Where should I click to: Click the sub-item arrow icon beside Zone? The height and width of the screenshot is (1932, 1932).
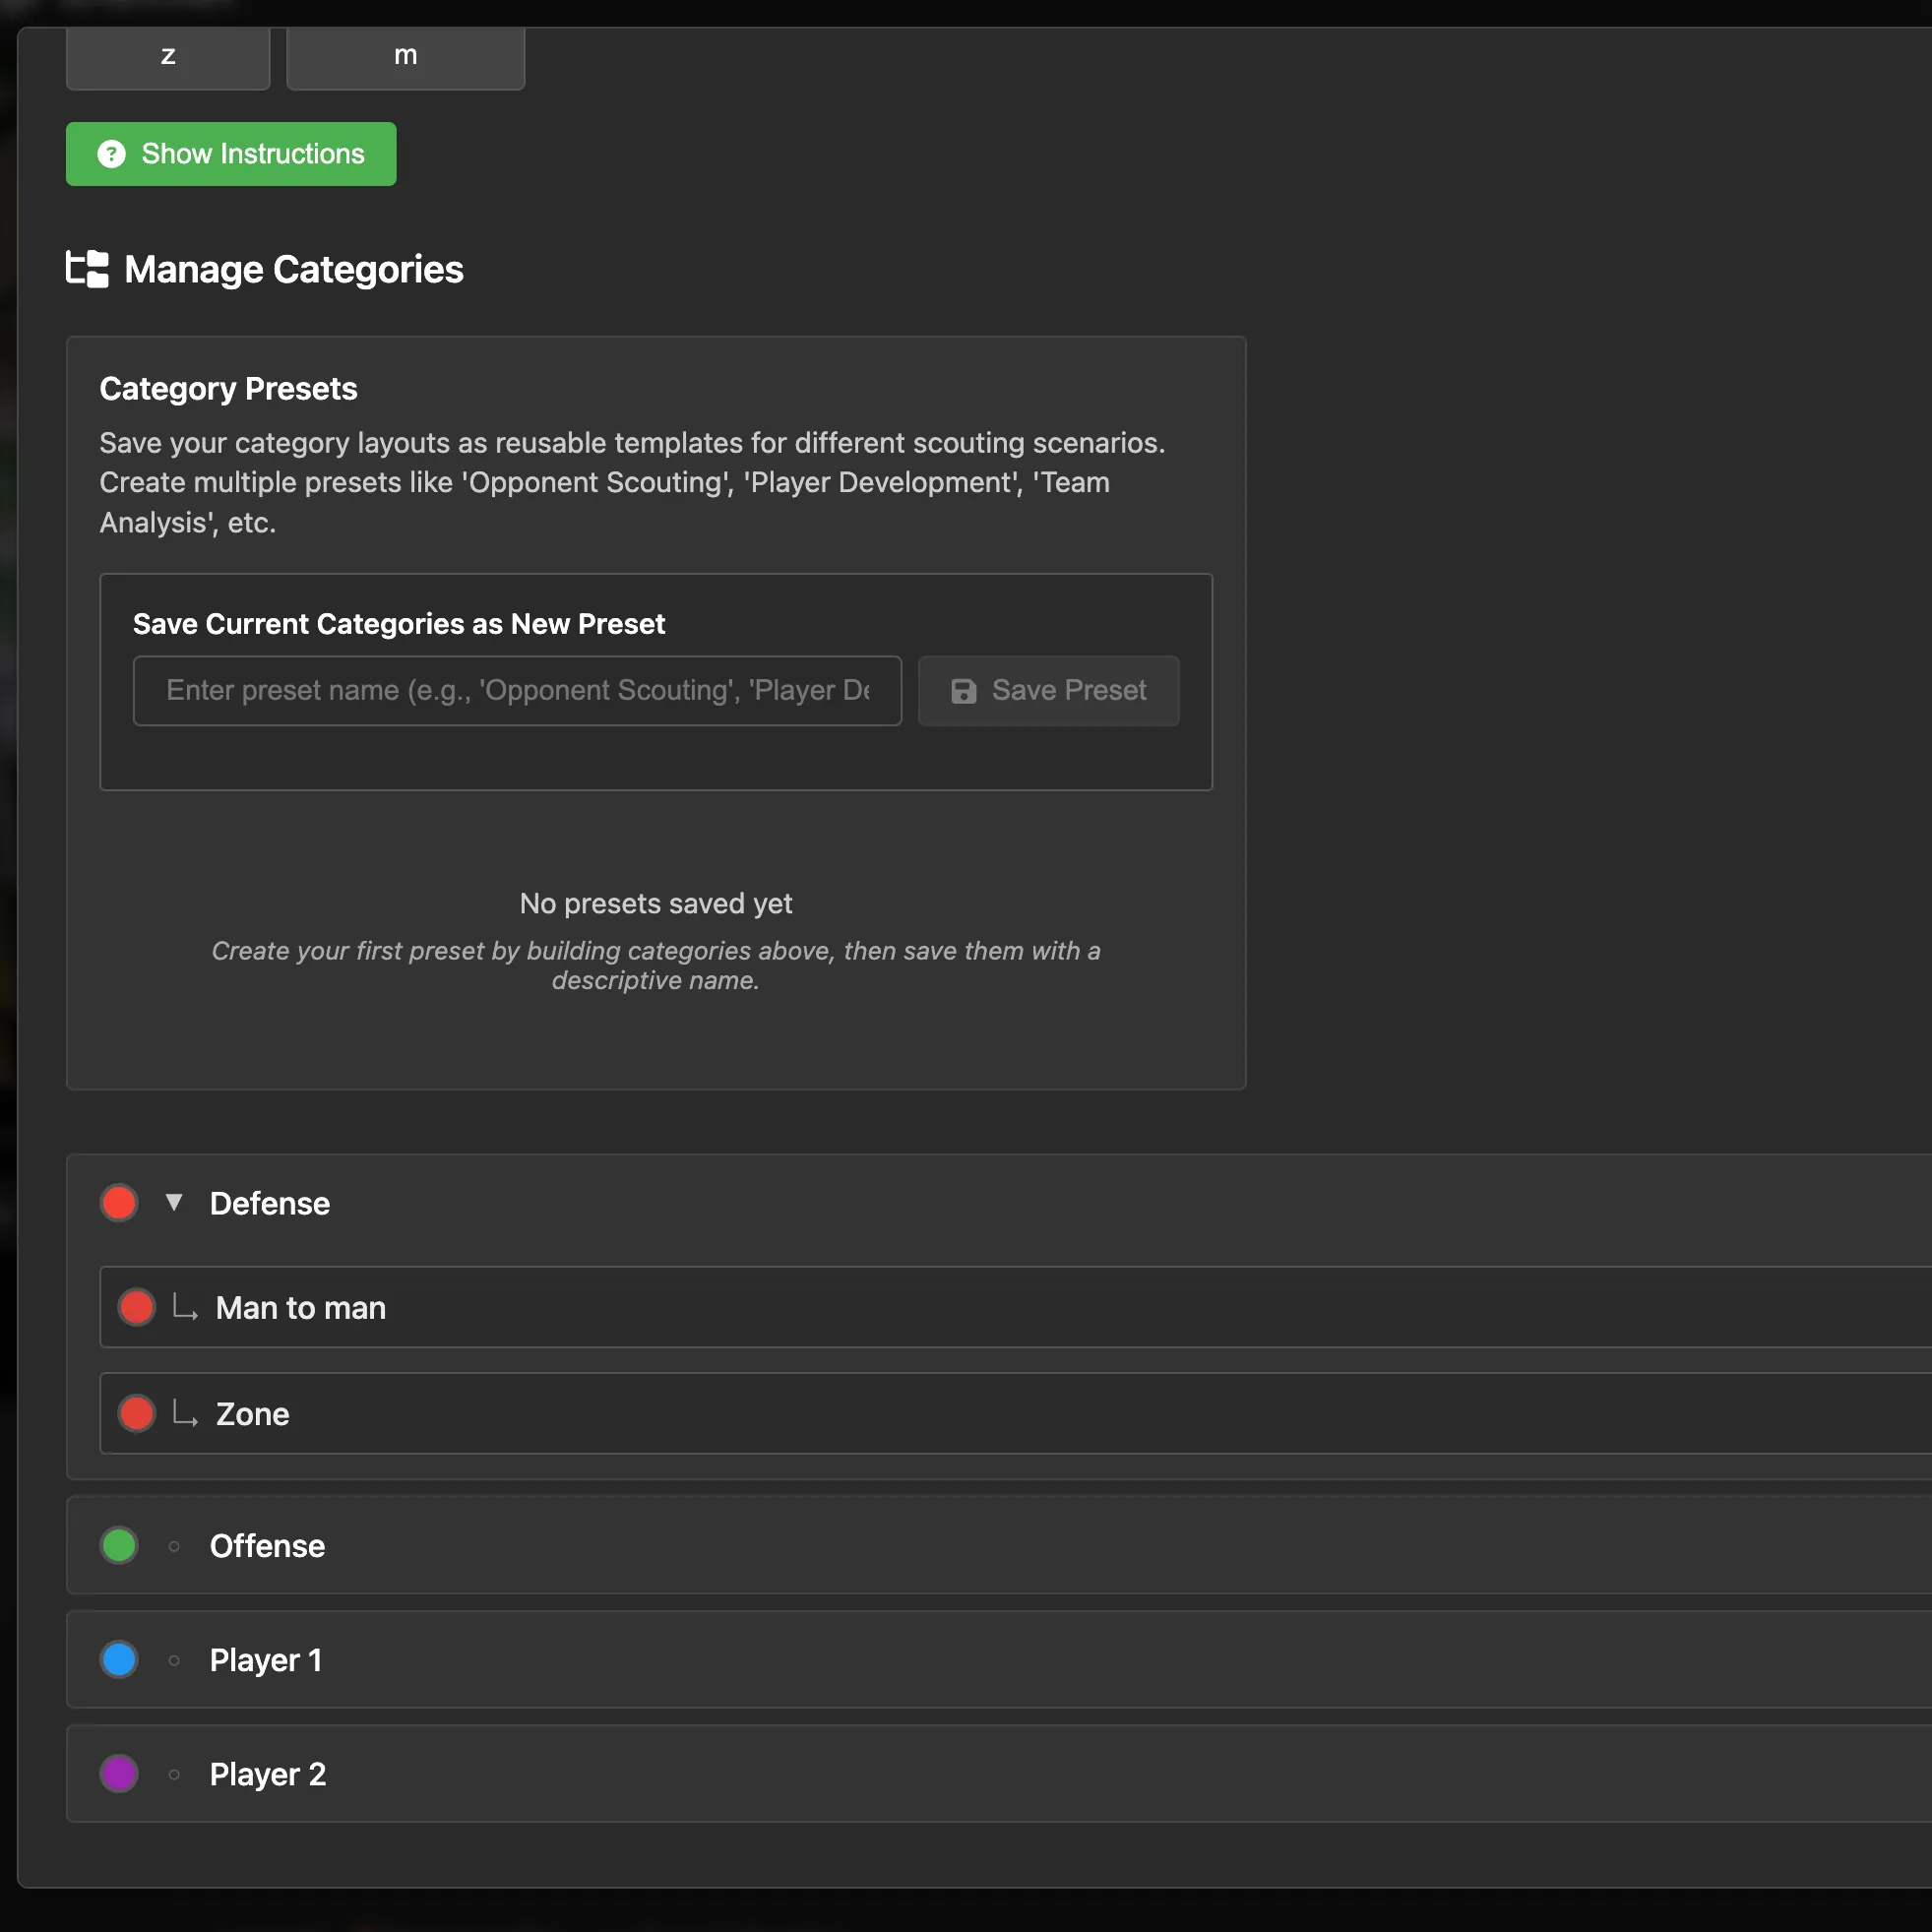point(184,1413)
